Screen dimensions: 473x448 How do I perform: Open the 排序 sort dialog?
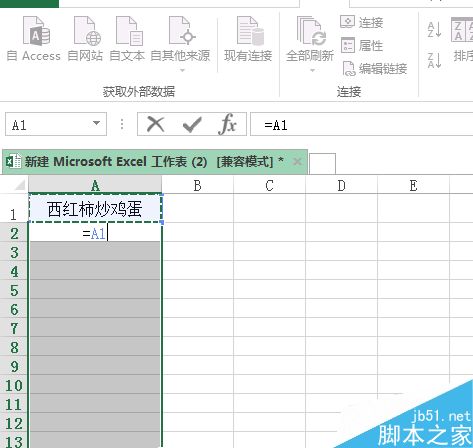click(x=462, y=39)
